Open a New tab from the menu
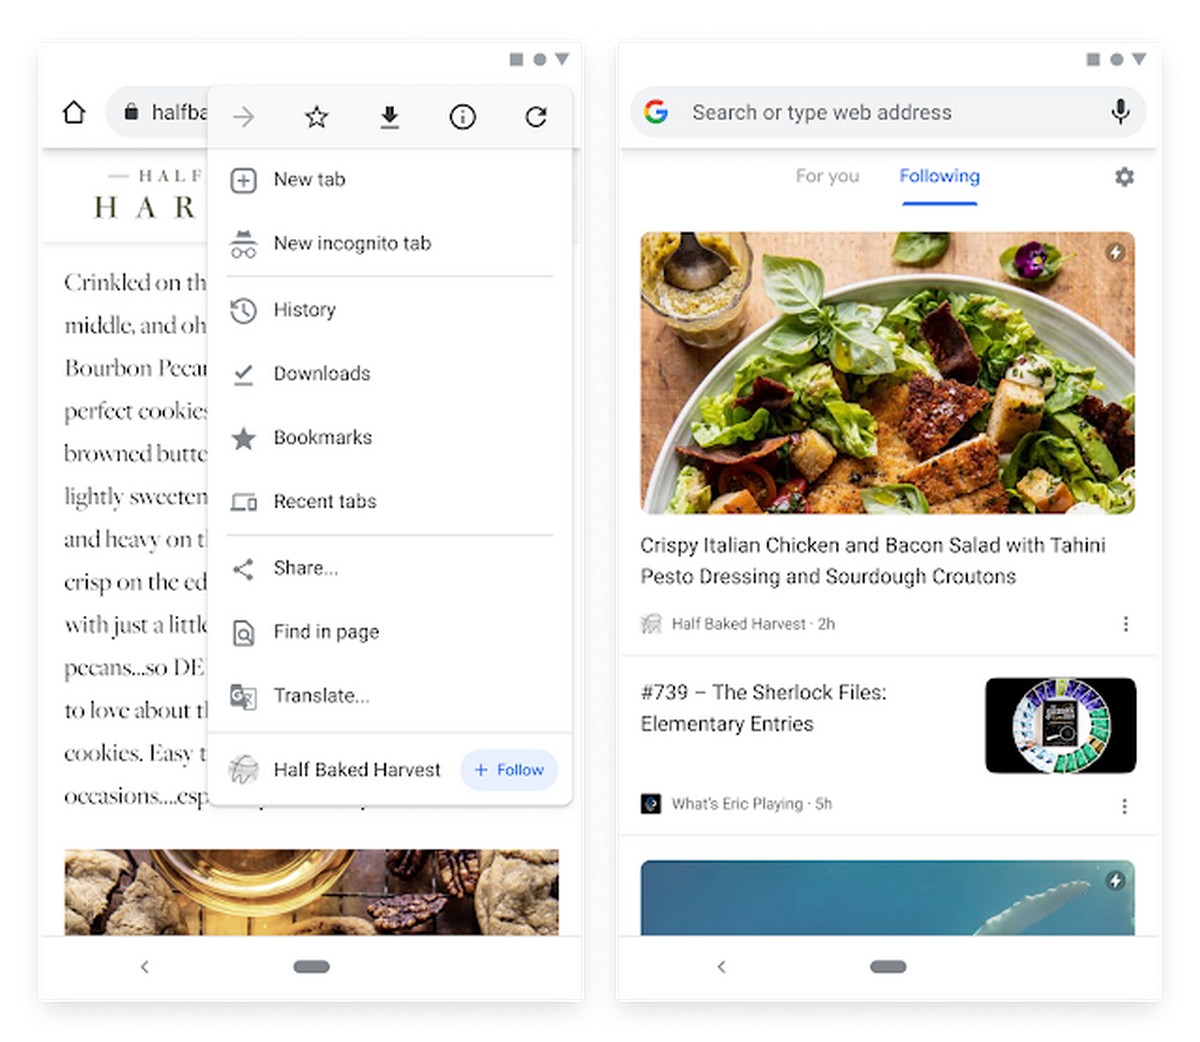The image size is (1200, 1042). pos(310,180)
